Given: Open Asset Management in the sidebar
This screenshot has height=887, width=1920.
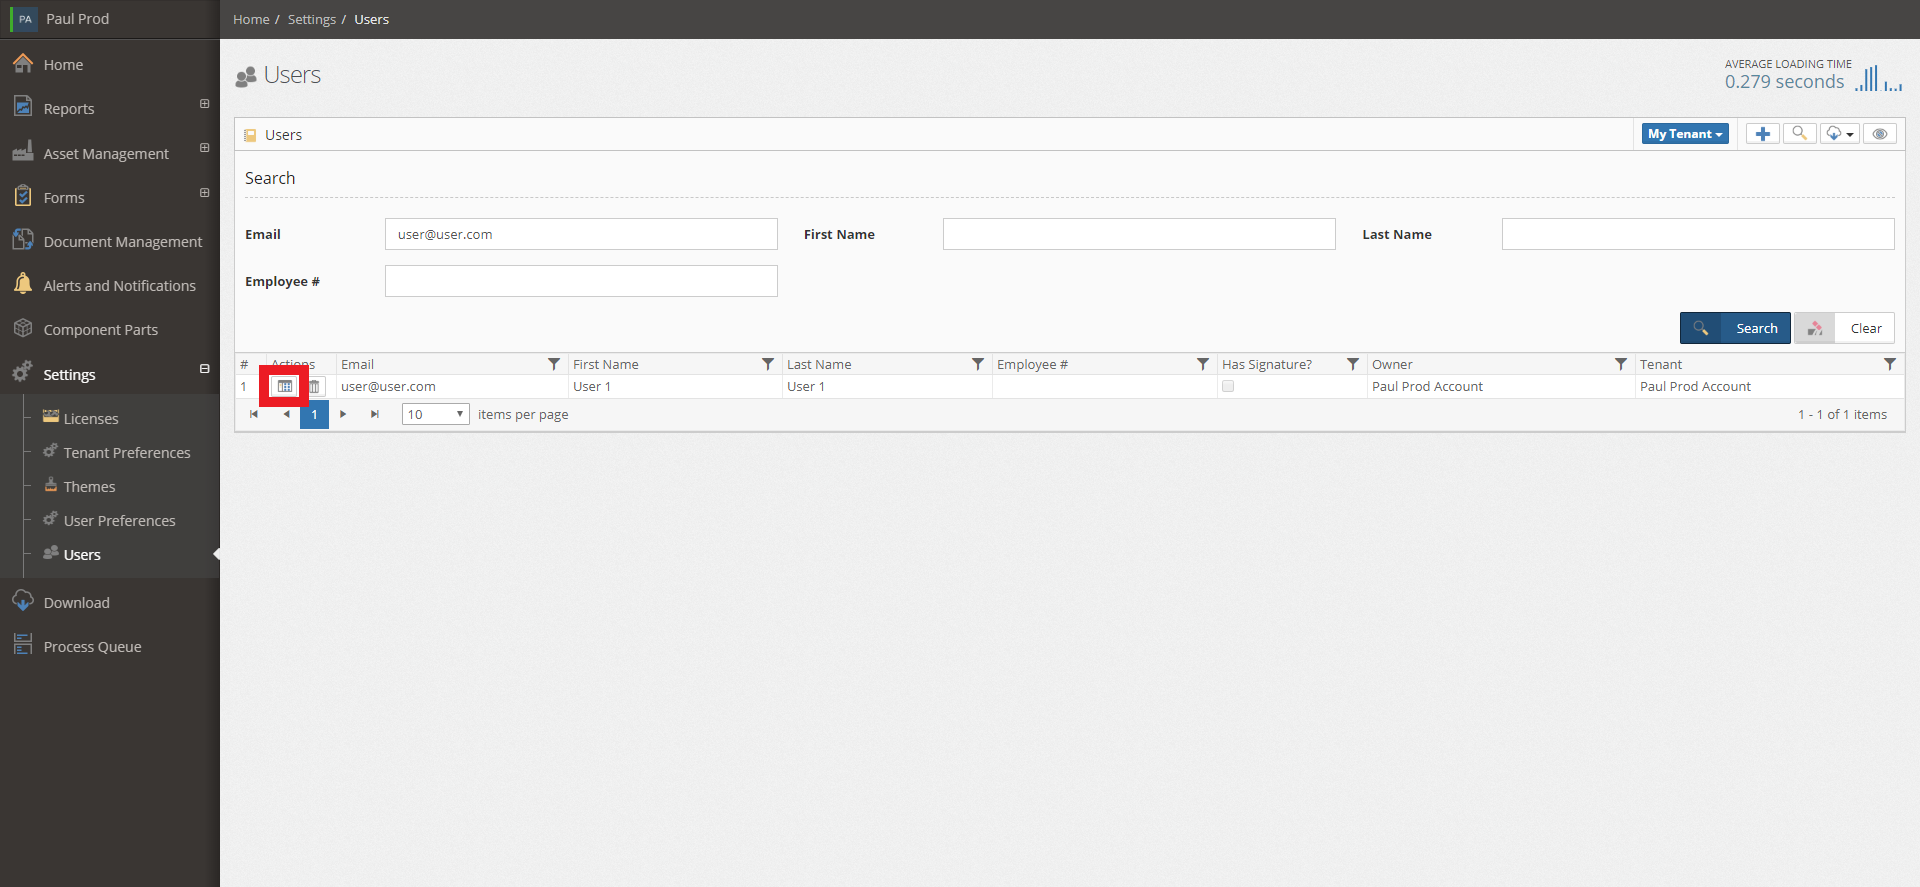Looking at the screenshot, I should click(106, 153).
